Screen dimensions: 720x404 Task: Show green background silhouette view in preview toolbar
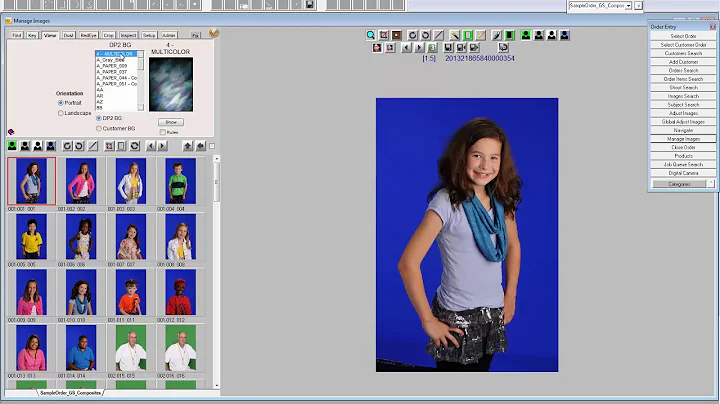pos(526,35)
